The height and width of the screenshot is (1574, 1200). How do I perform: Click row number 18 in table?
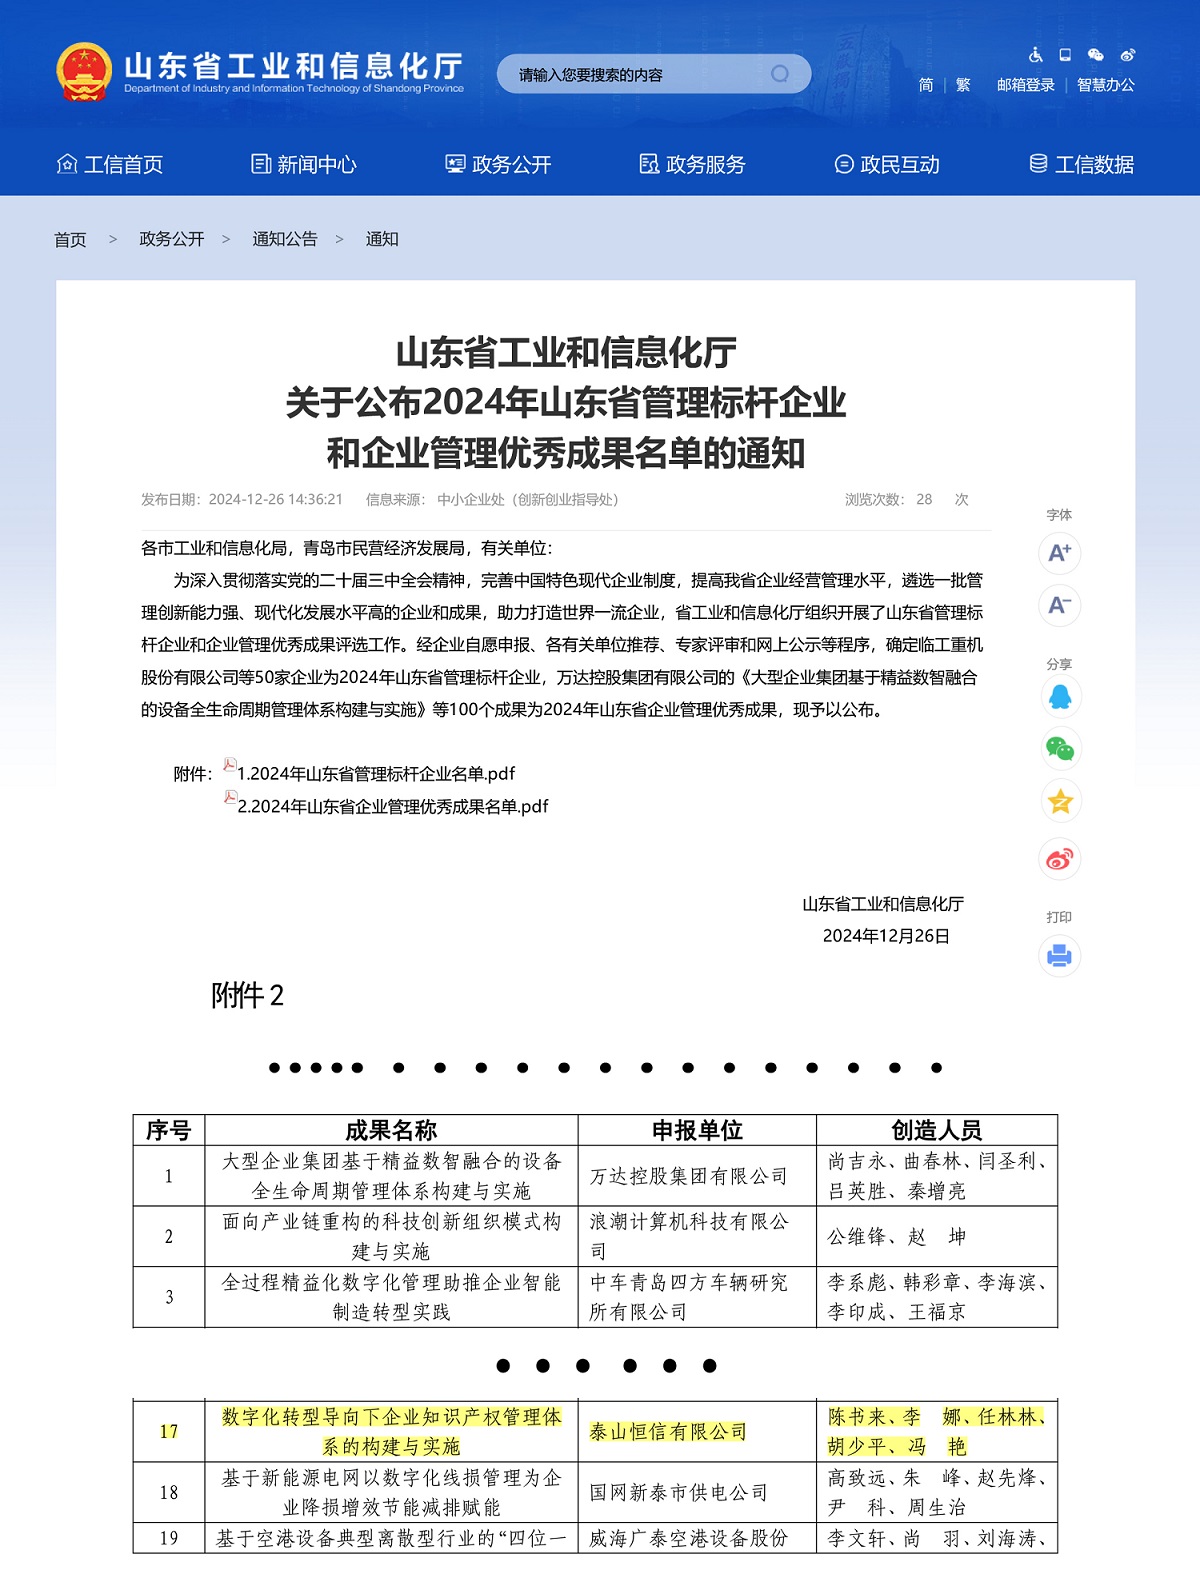[x=169, y=1492]
